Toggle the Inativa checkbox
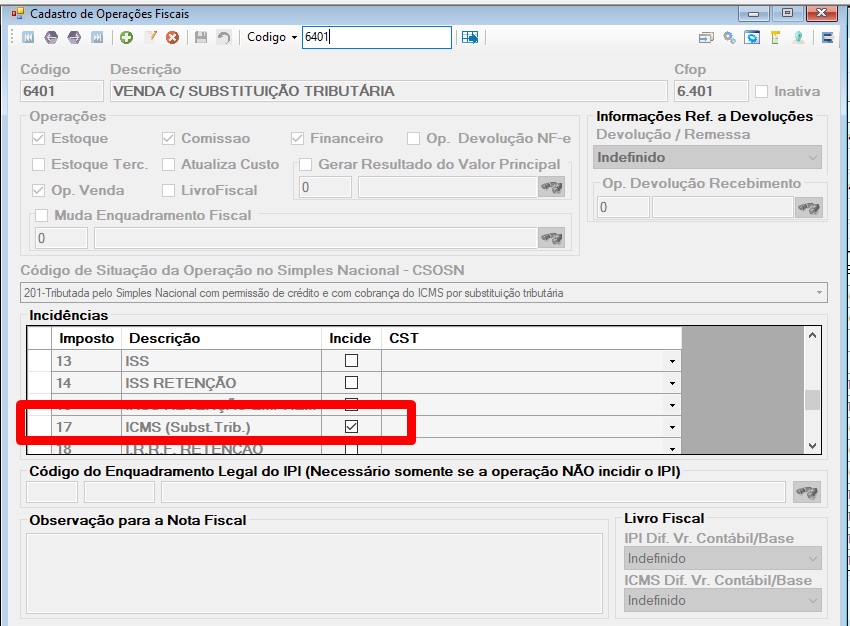 click(762, 92)
